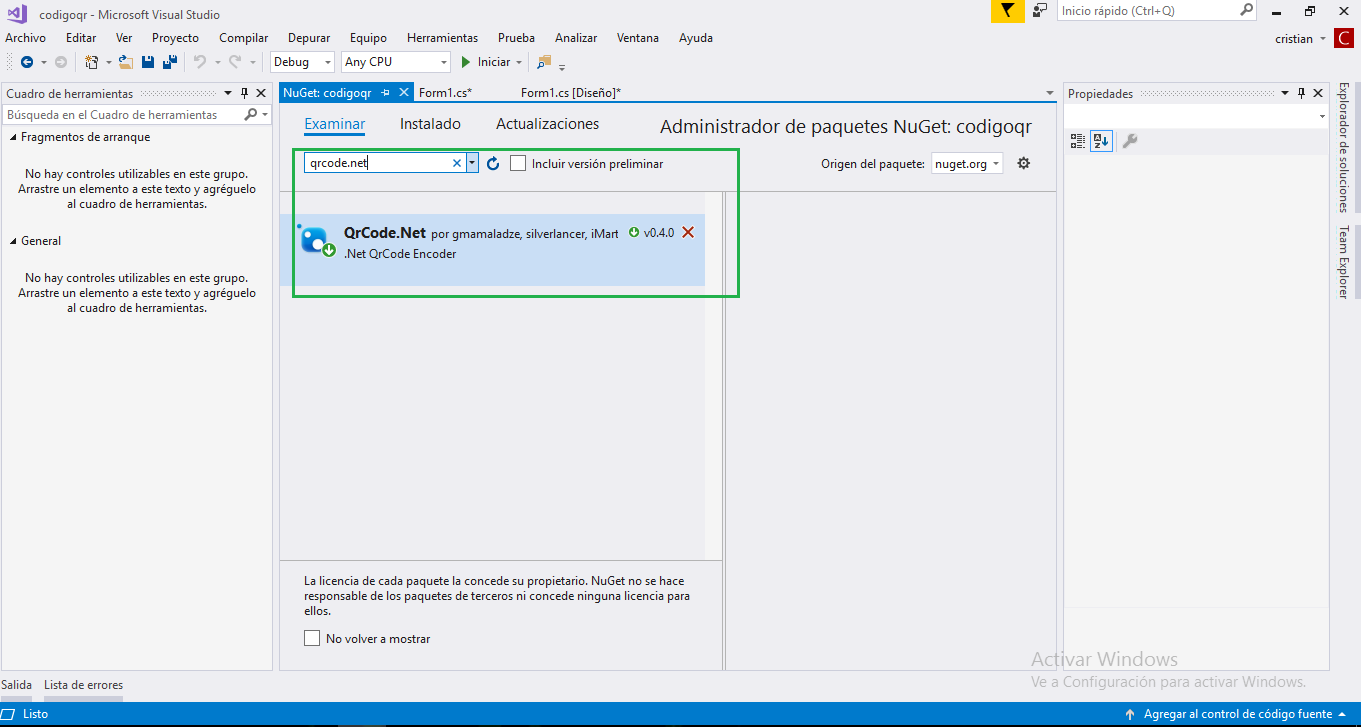Image resolution: width=1361 pixels, height=727 pixels.
Task: Click the QrCode.Net package icon
Action: 317,241
